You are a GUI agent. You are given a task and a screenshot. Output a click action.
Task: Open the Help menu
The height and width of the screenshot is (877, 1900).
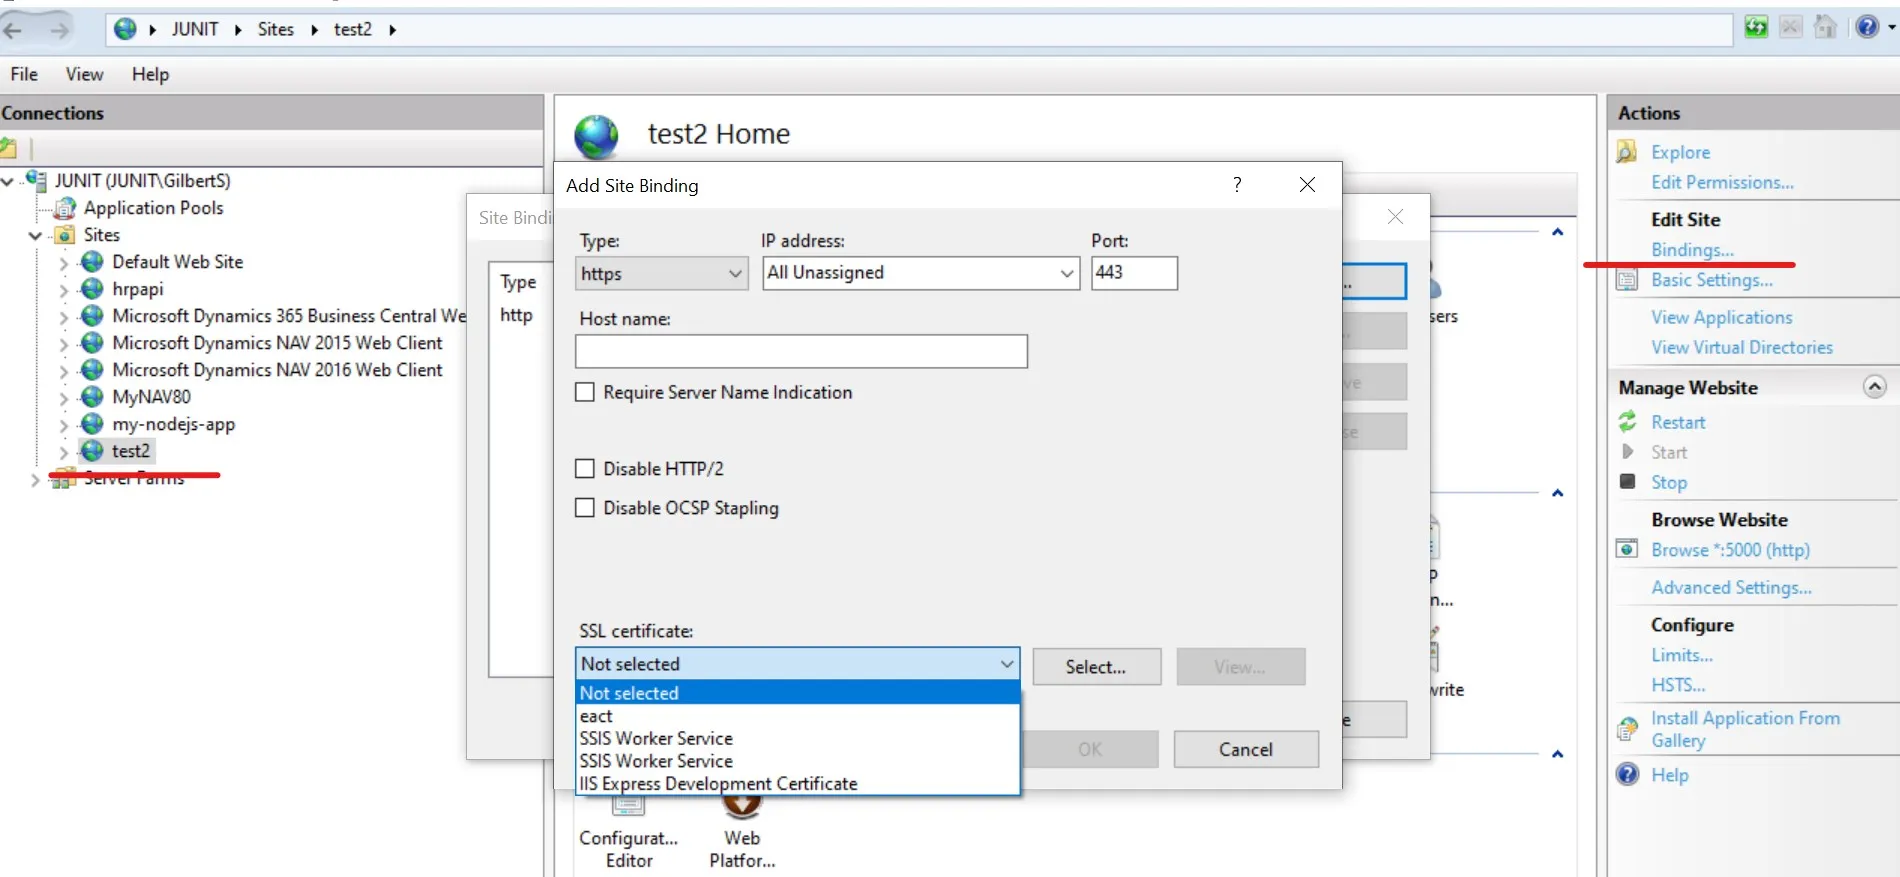(150, 74)
